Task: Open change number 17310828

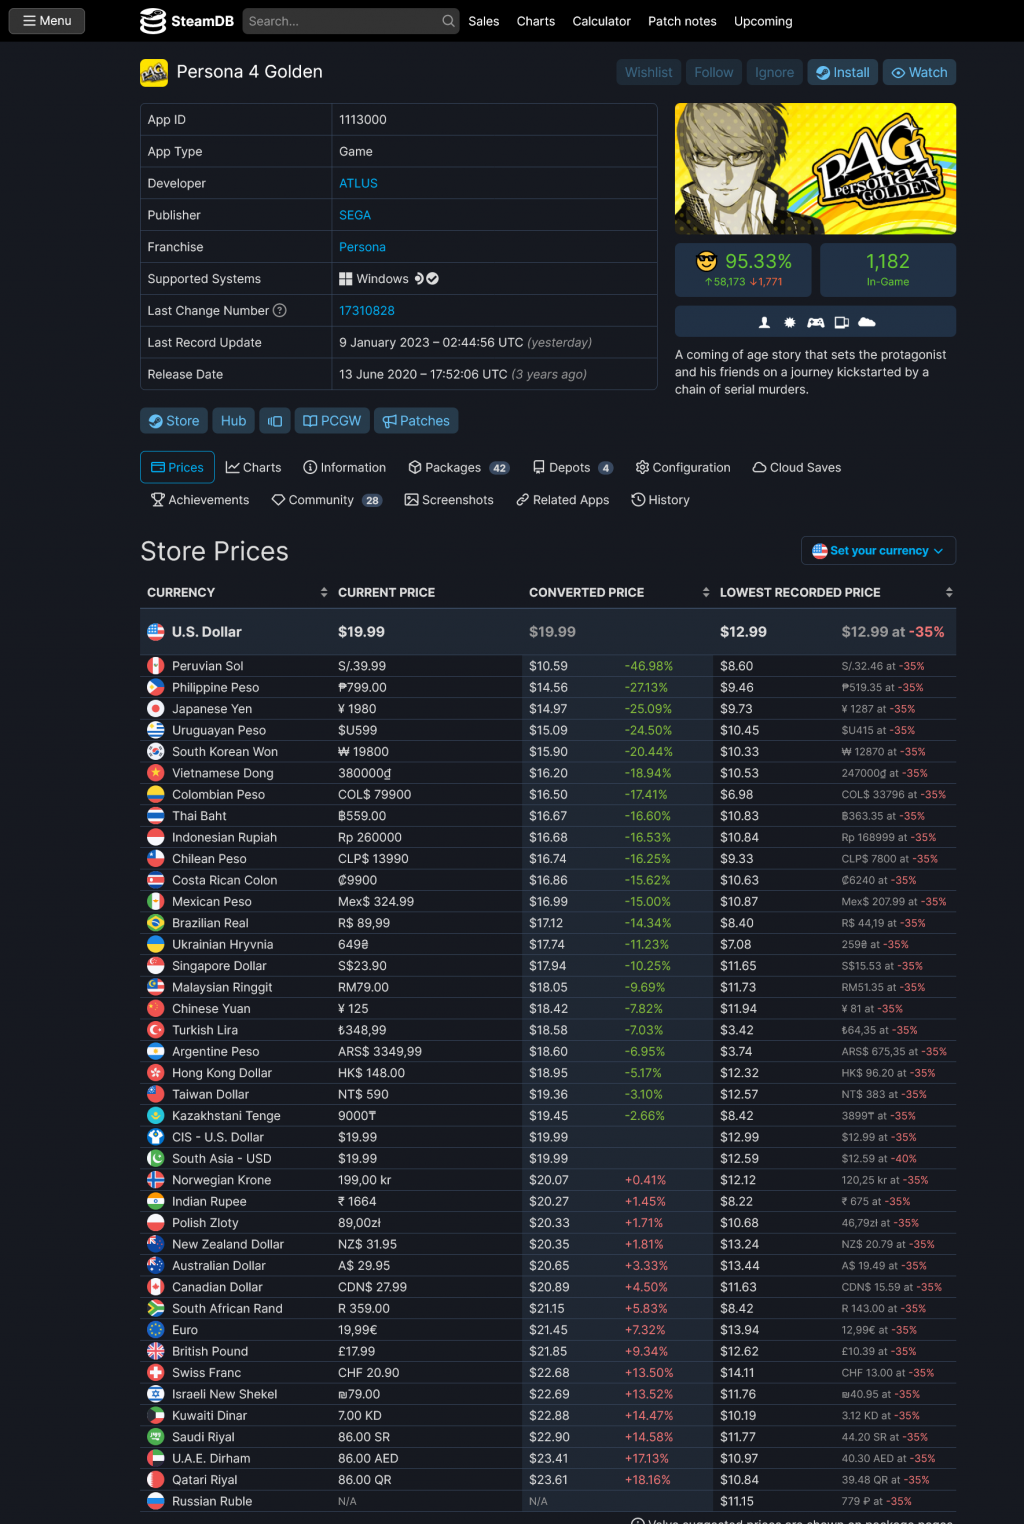Action: [x=367, y=311]
